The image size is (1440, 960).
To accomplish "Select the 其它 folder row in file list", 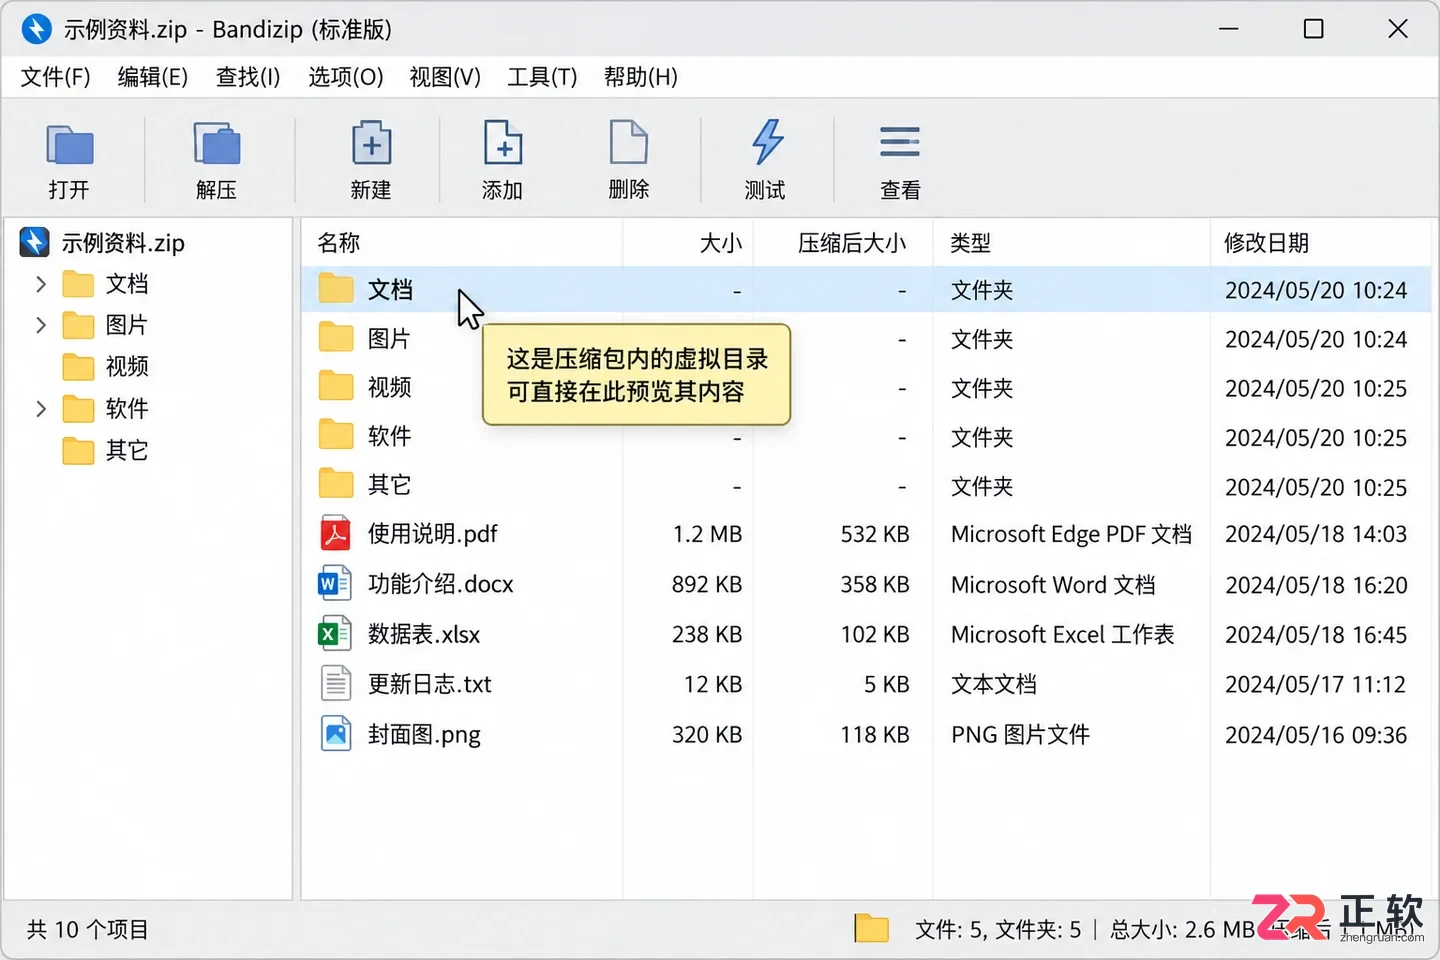I will point(866,486).
